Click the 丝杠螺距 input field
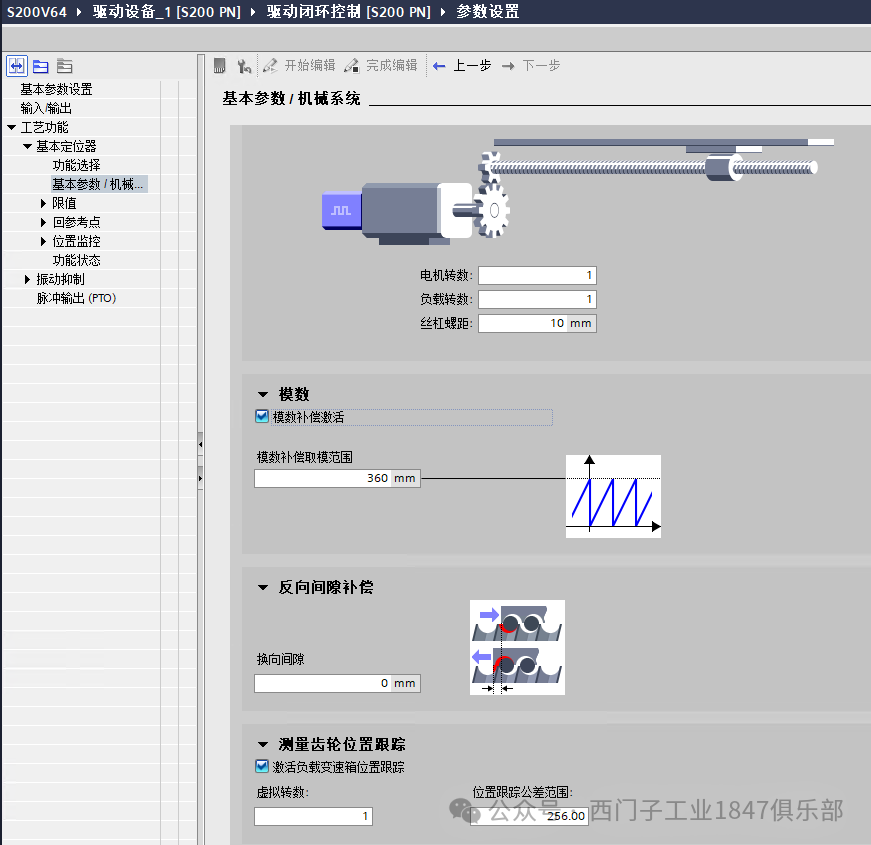The height and width of the screenshot is (845, 871). point(537,323)
